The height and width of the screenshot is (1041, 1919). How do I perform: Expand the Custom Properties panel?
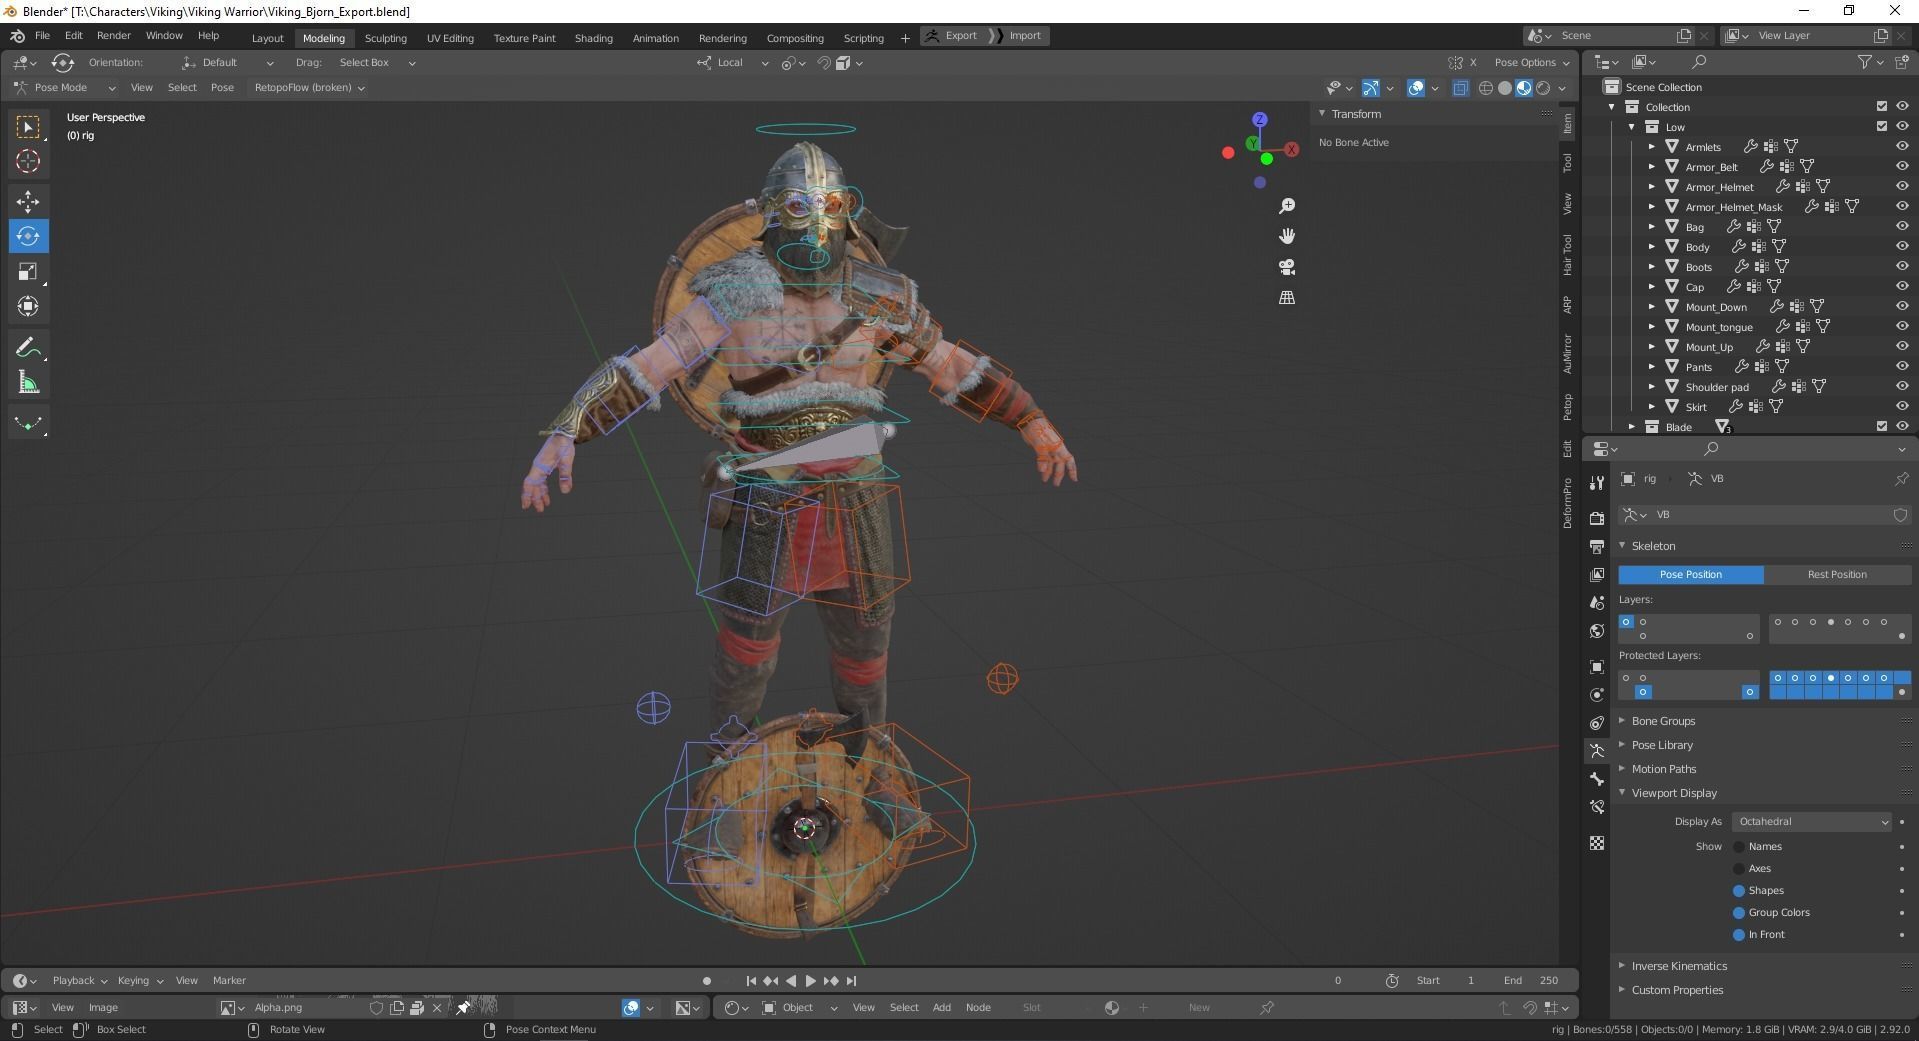1677,990
